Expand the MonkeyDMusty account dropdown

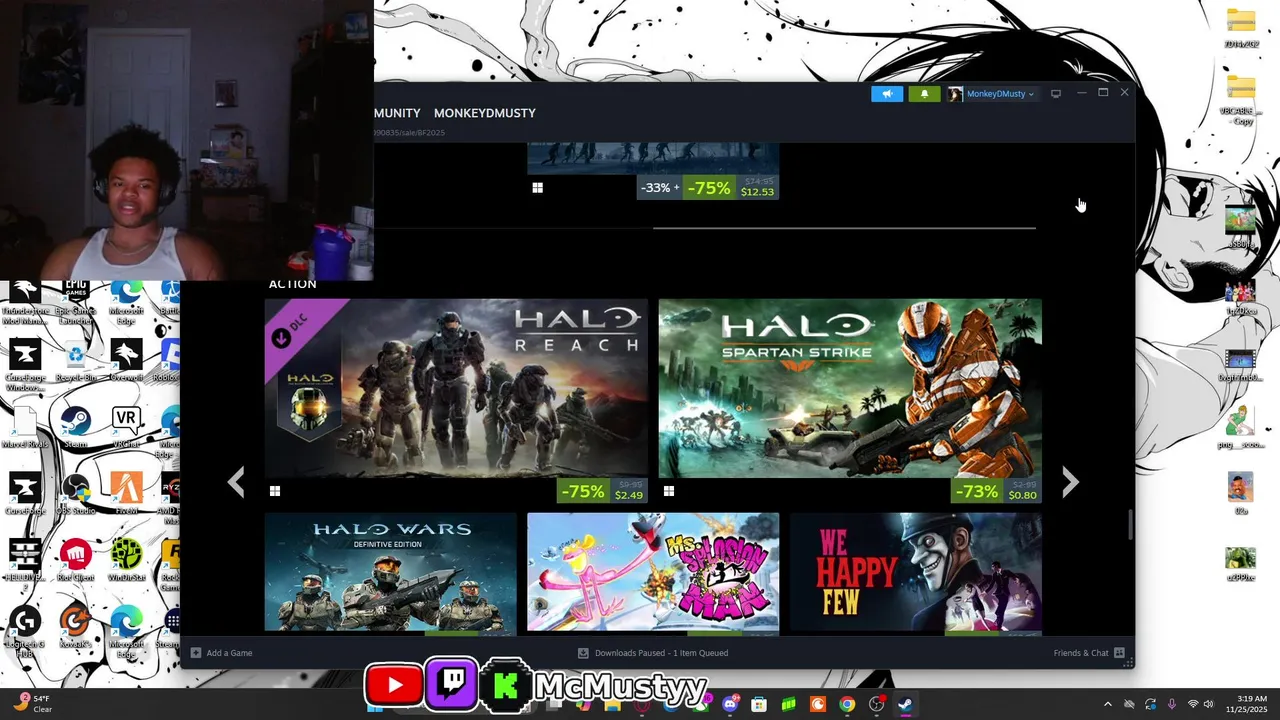[x=992, y=94]
